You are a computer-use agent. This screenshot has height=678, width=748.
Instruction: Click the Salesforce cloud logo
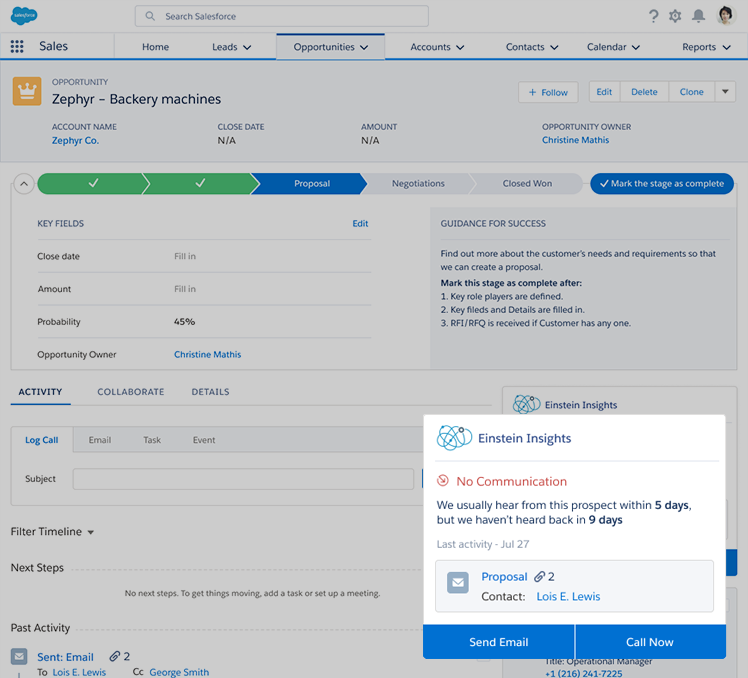tap(24, 16)
